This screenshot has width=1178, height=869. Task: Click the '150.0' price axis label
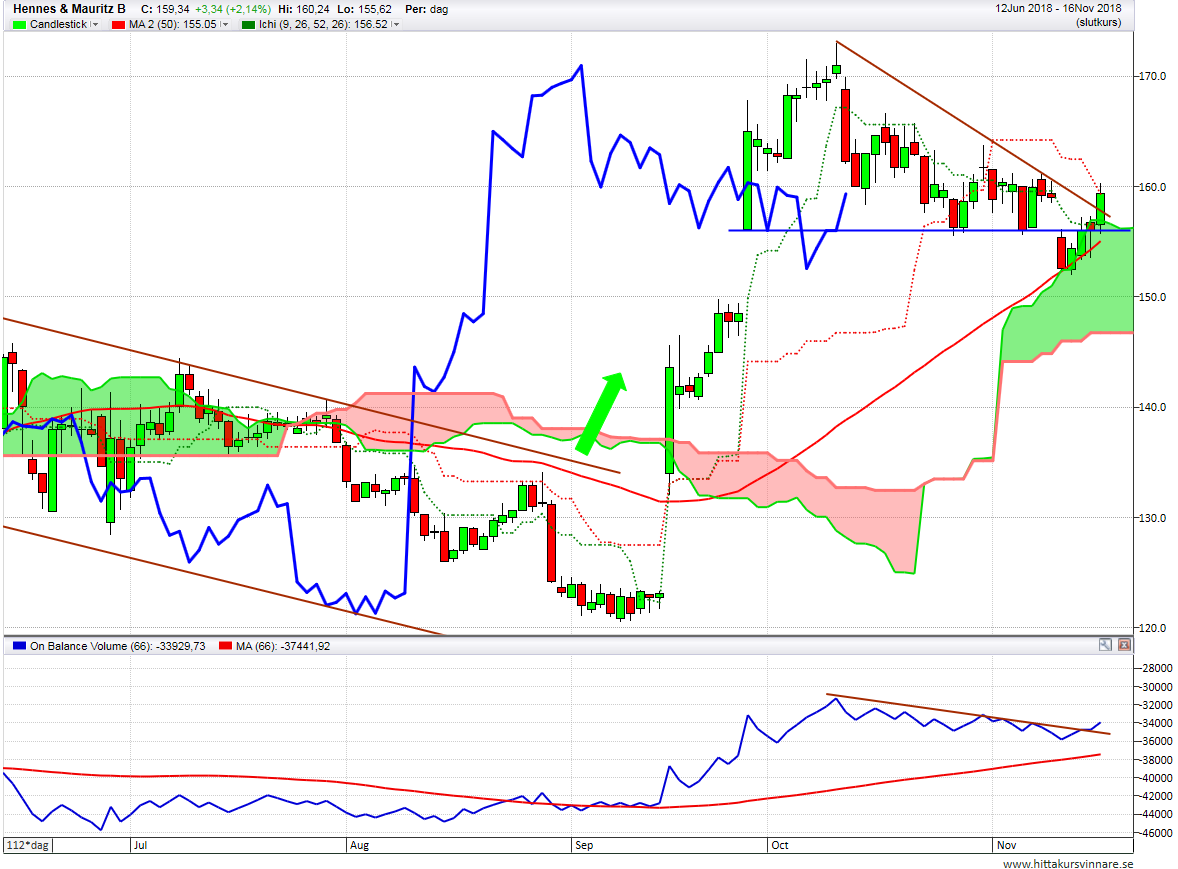(x=1152, y=297)
